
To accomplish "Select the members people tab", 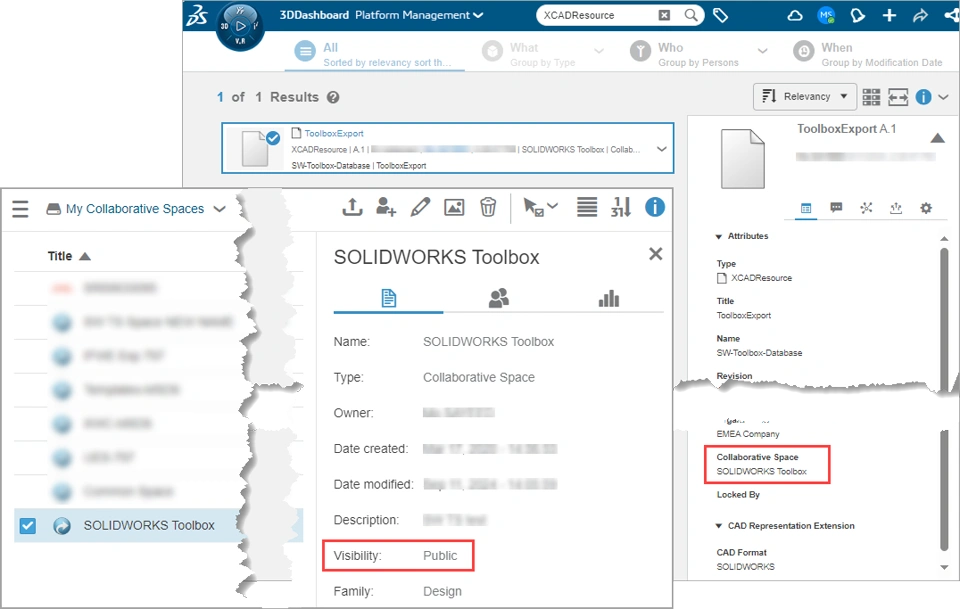I will click(x=499, y=299).
